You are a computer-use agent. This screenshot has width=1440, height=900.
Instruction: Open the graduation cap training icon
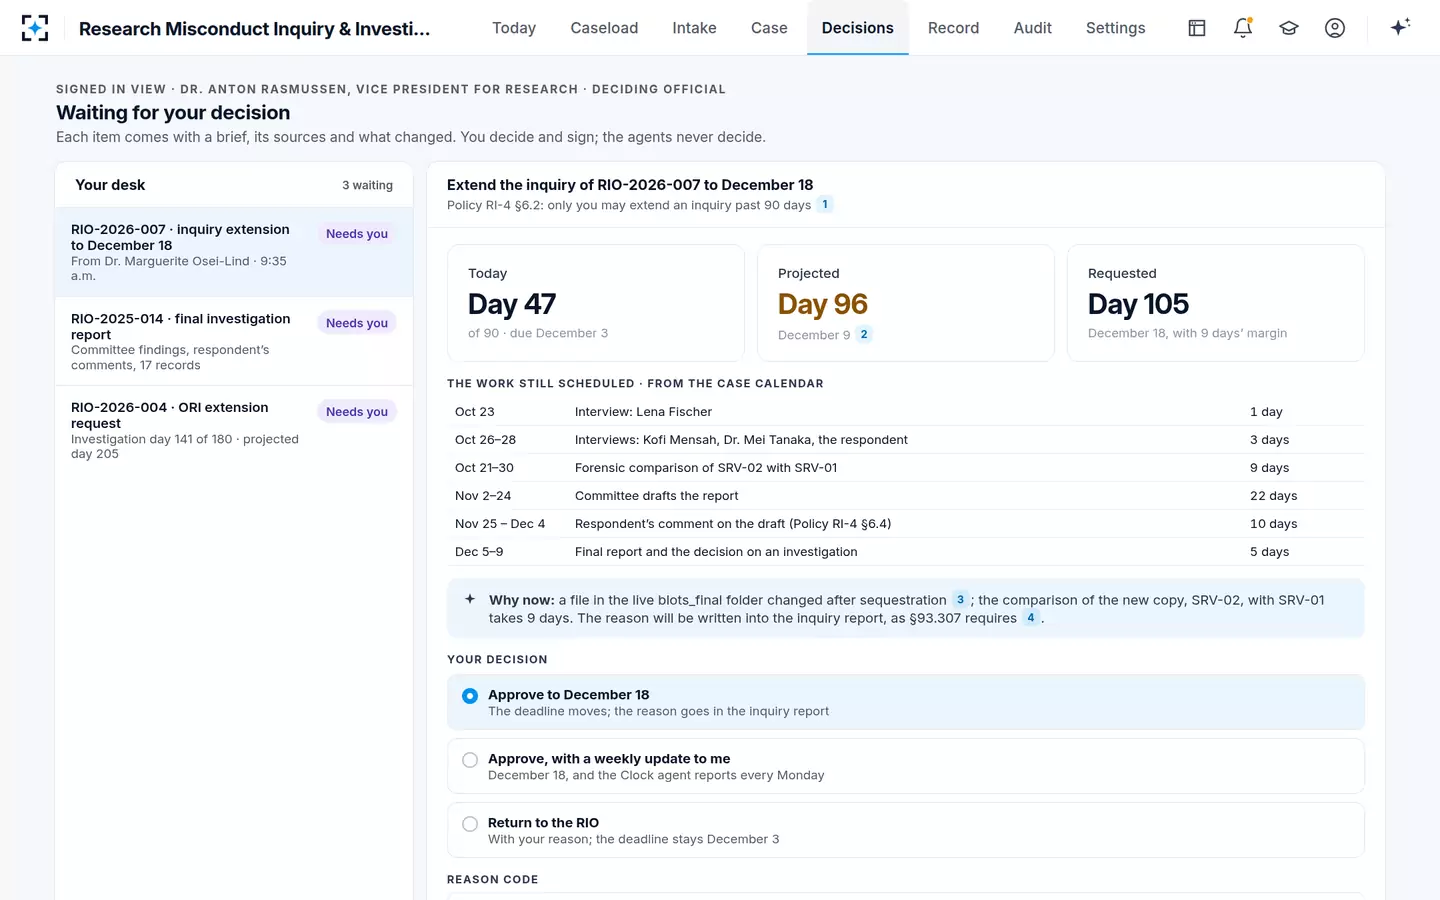(1289, 28)
